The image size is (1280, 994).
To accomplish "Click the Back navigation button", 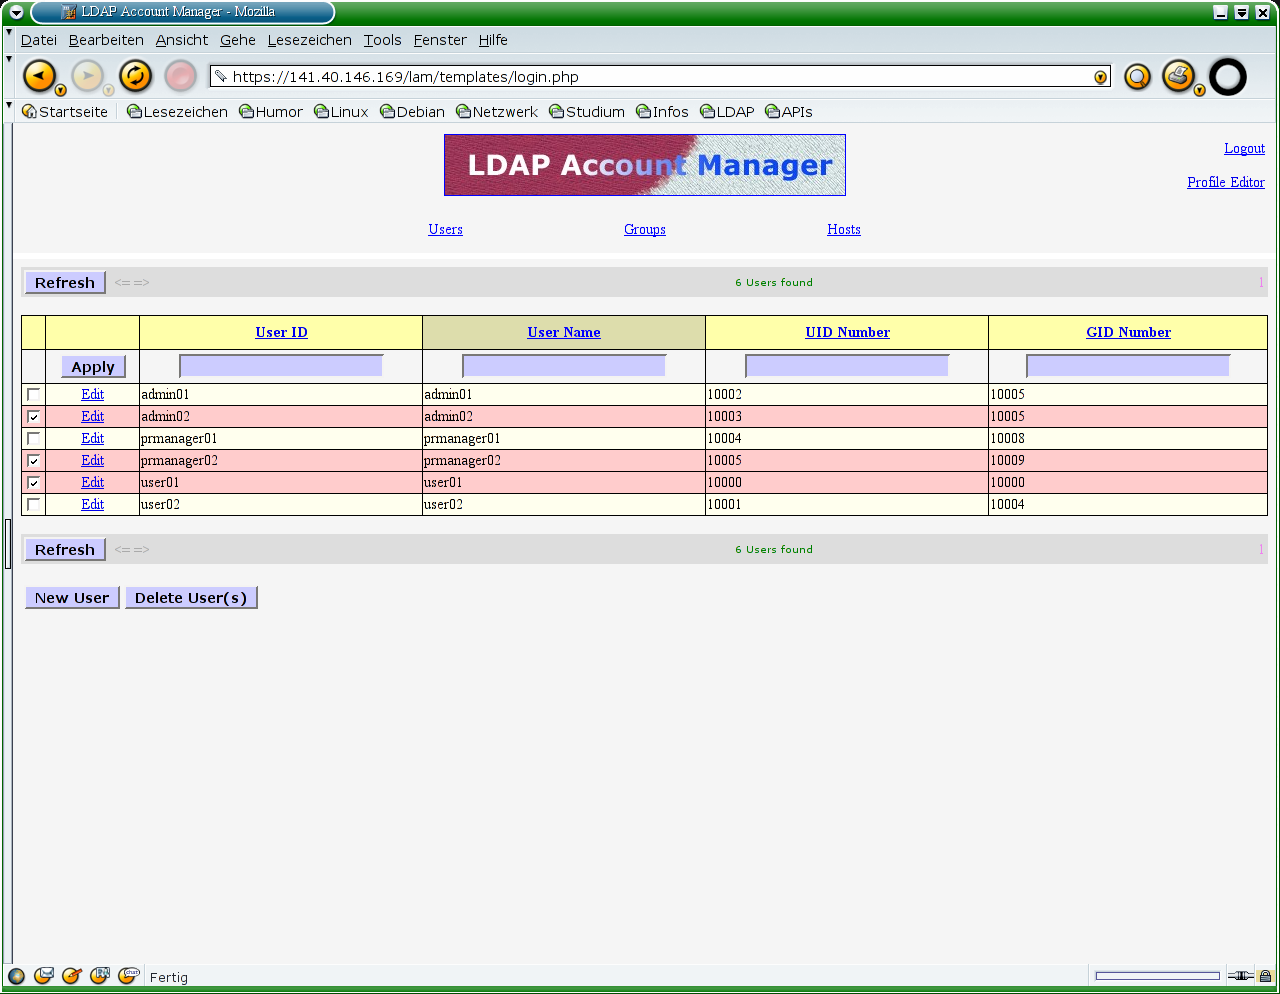I will pos(39,76).
